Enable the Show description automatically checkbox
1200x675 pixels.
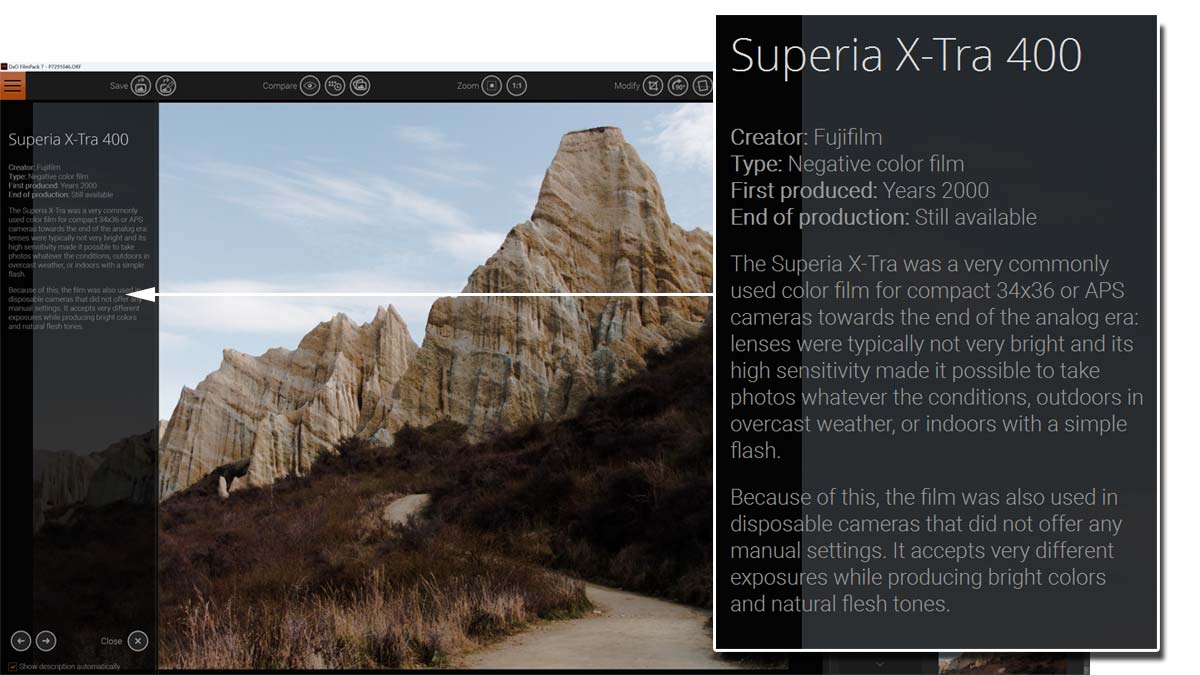pos(14,666)
